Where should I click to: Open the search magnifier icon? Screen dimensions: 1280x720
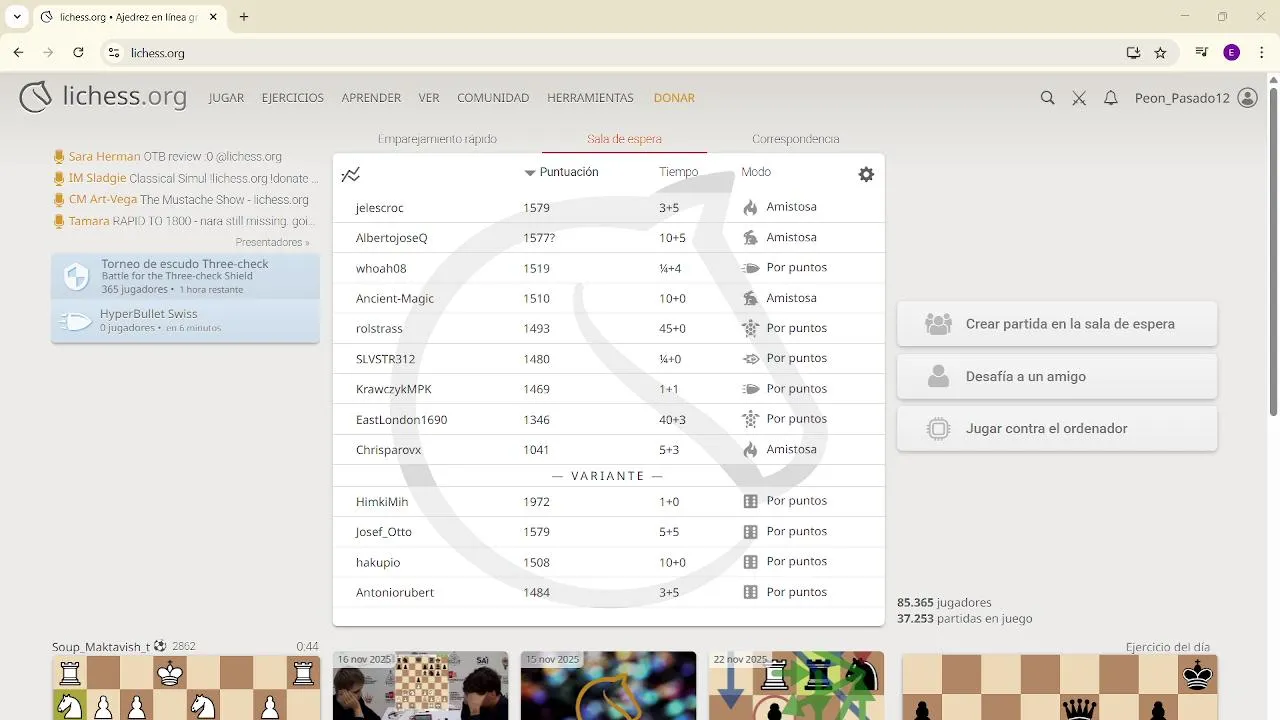click(x=1047, y=98)
